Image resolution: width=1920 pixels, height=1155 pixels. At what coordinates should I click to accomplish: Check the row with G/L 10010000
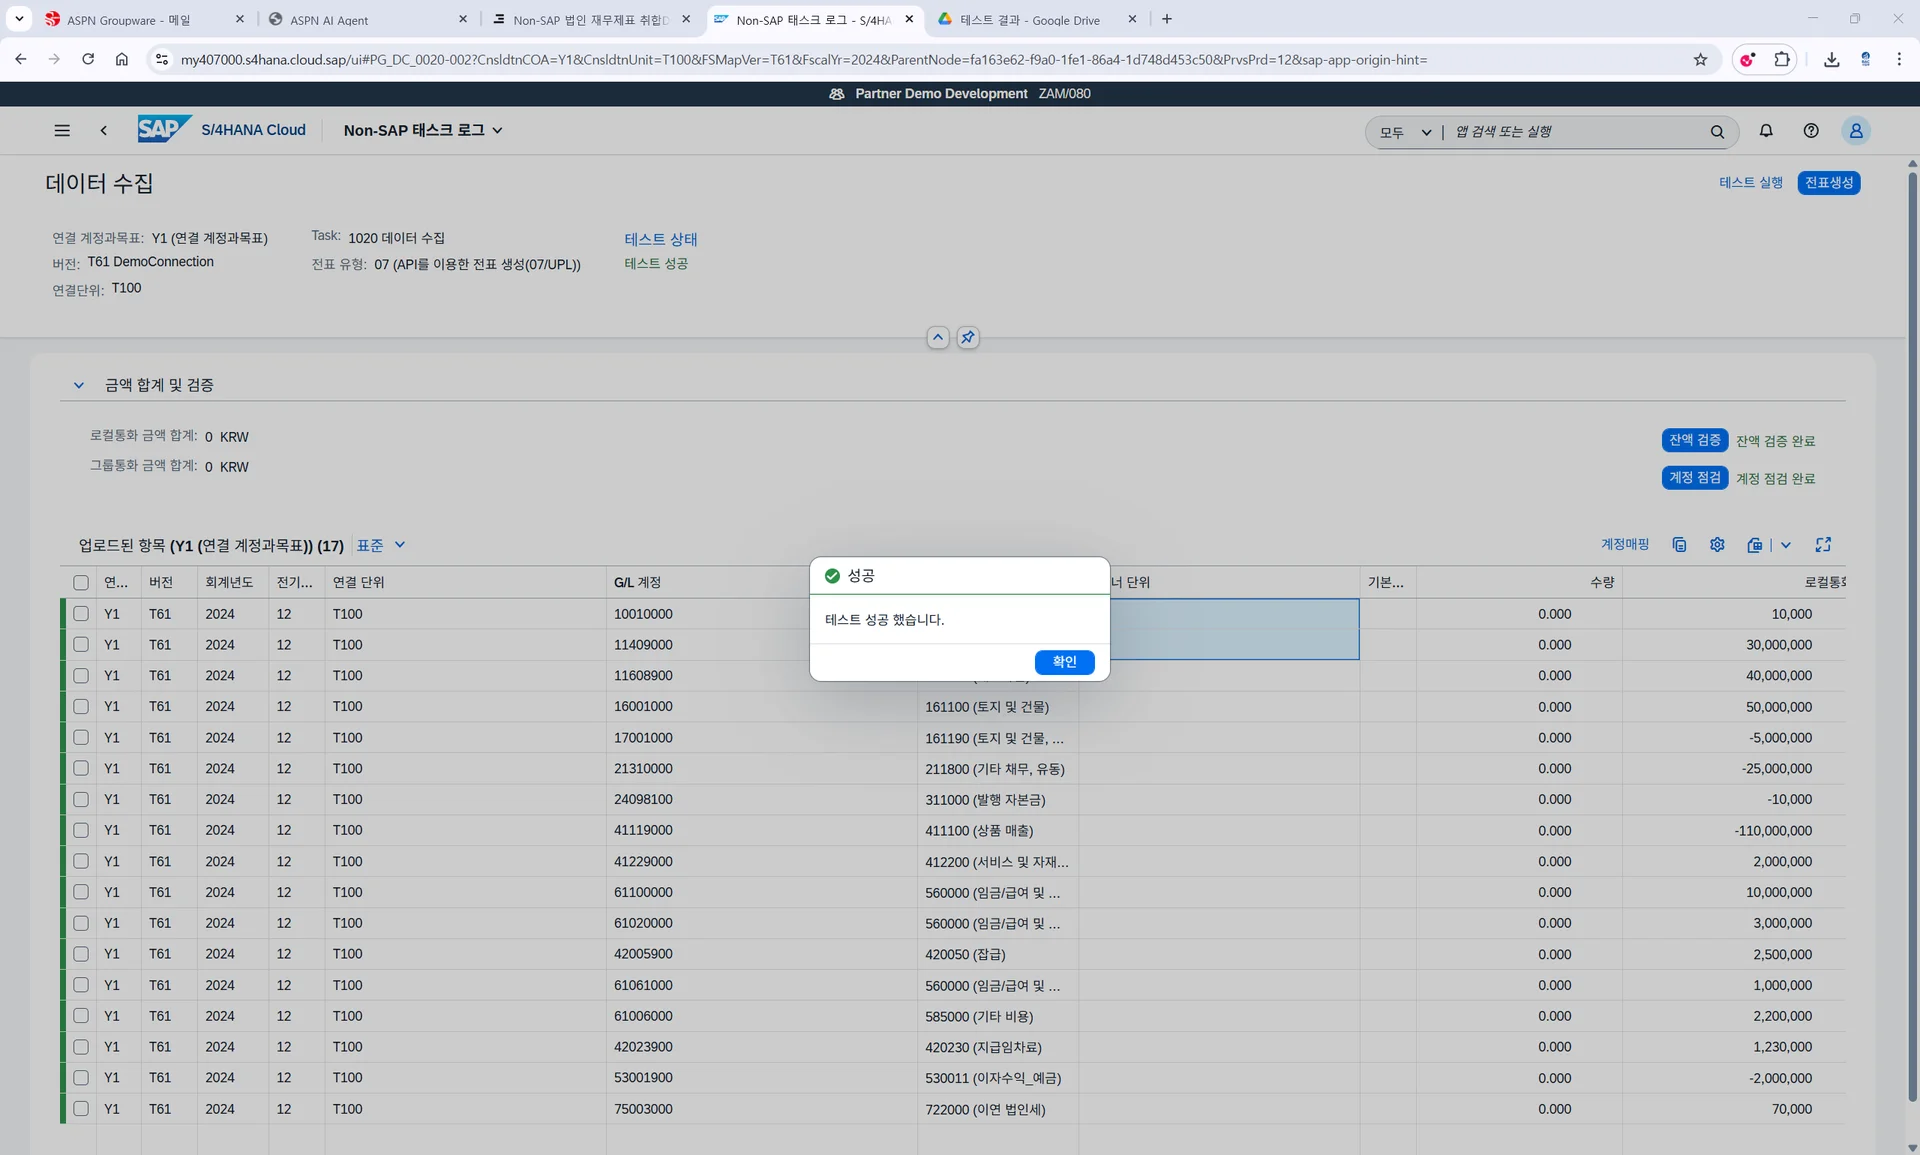(81, 614)
